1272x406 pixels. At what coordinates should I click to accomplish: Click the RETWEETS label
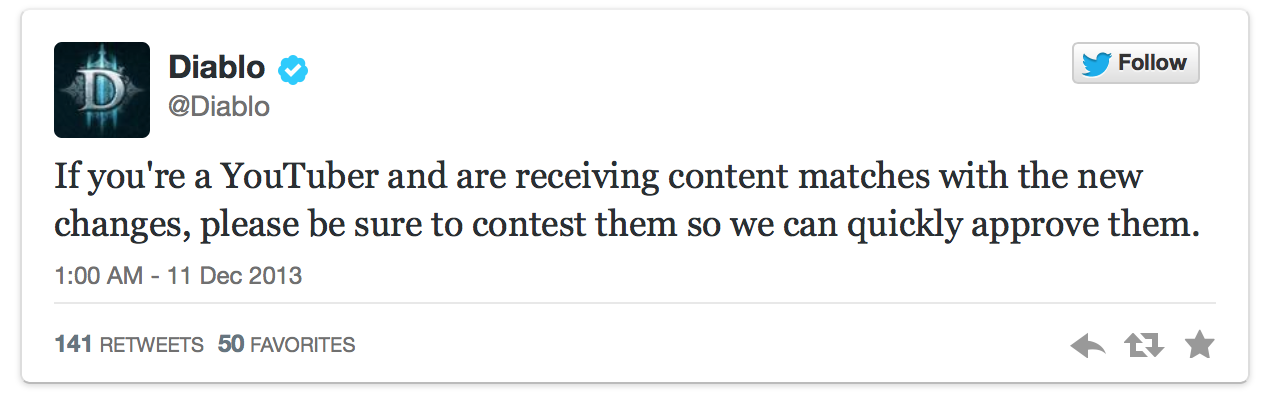[151, 345]
